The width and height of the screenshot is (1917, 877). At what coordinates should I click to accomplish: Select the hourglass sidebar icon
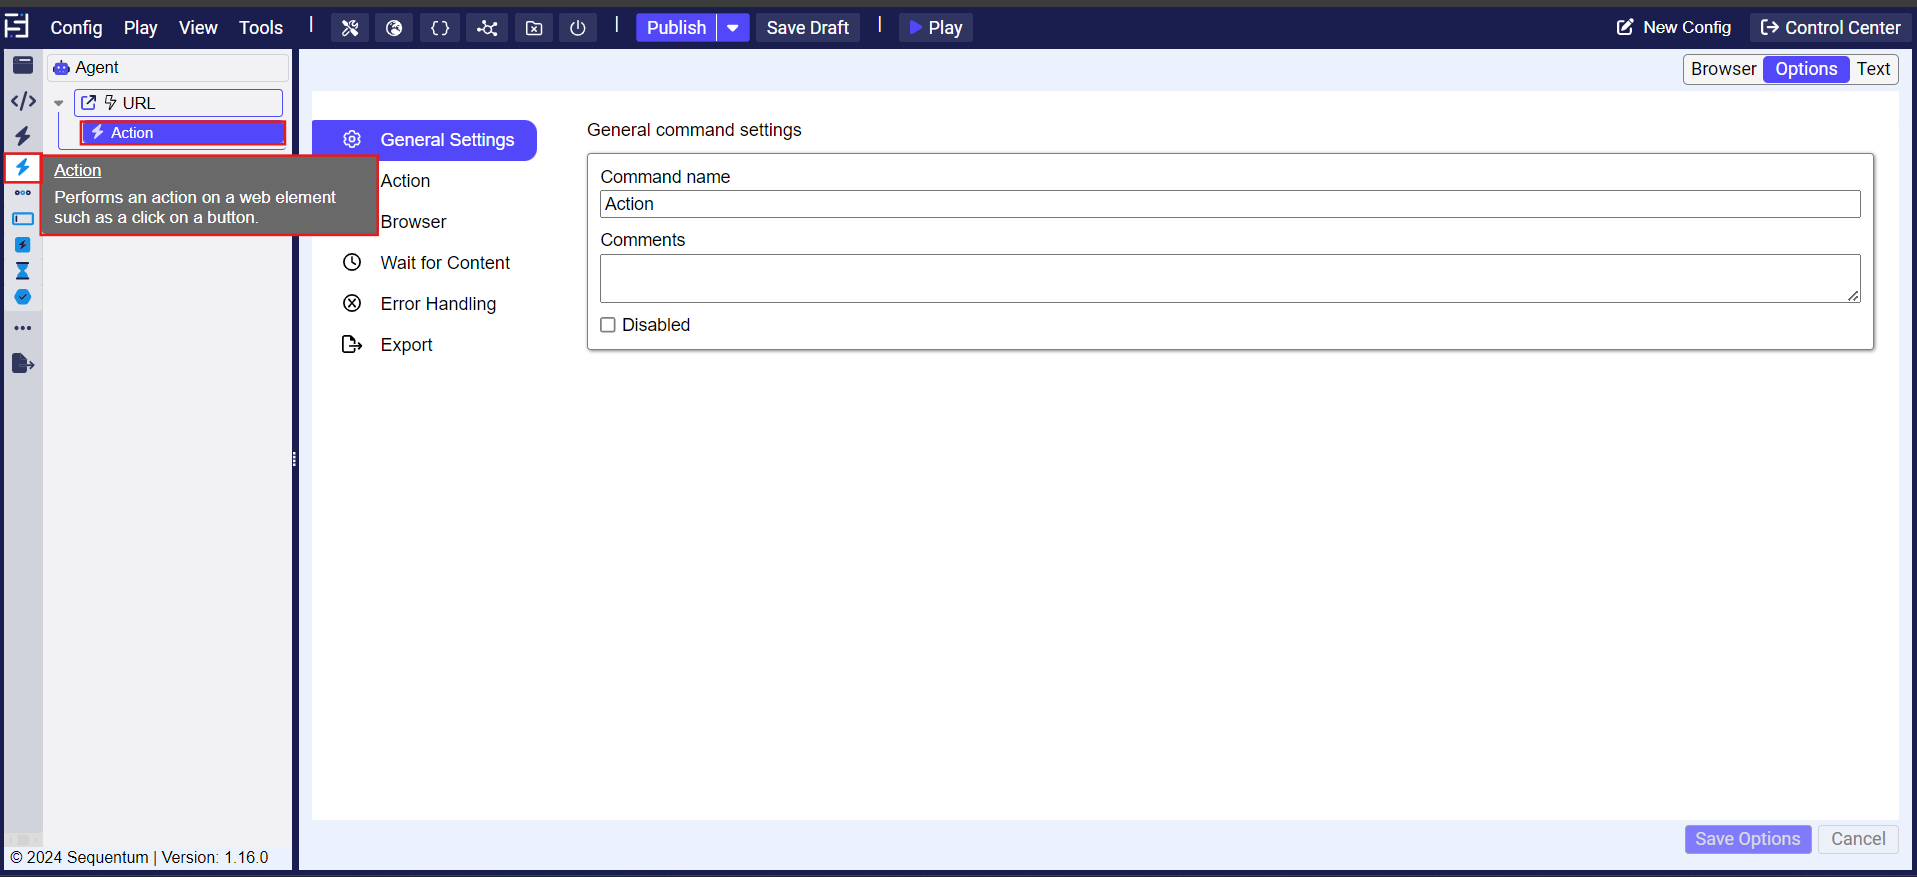point(23,270)
